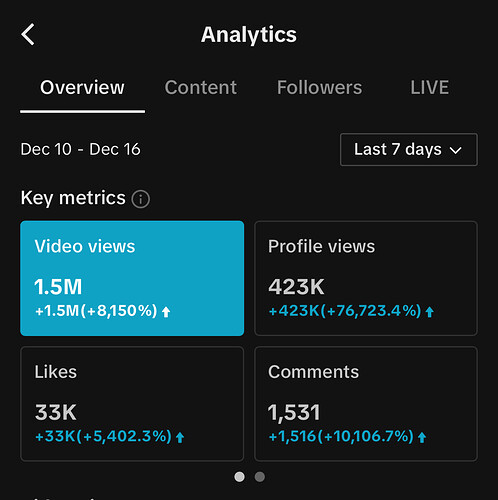Tap the Likes increase arrow icon
The image size is (498, 500).
point(180,438)
